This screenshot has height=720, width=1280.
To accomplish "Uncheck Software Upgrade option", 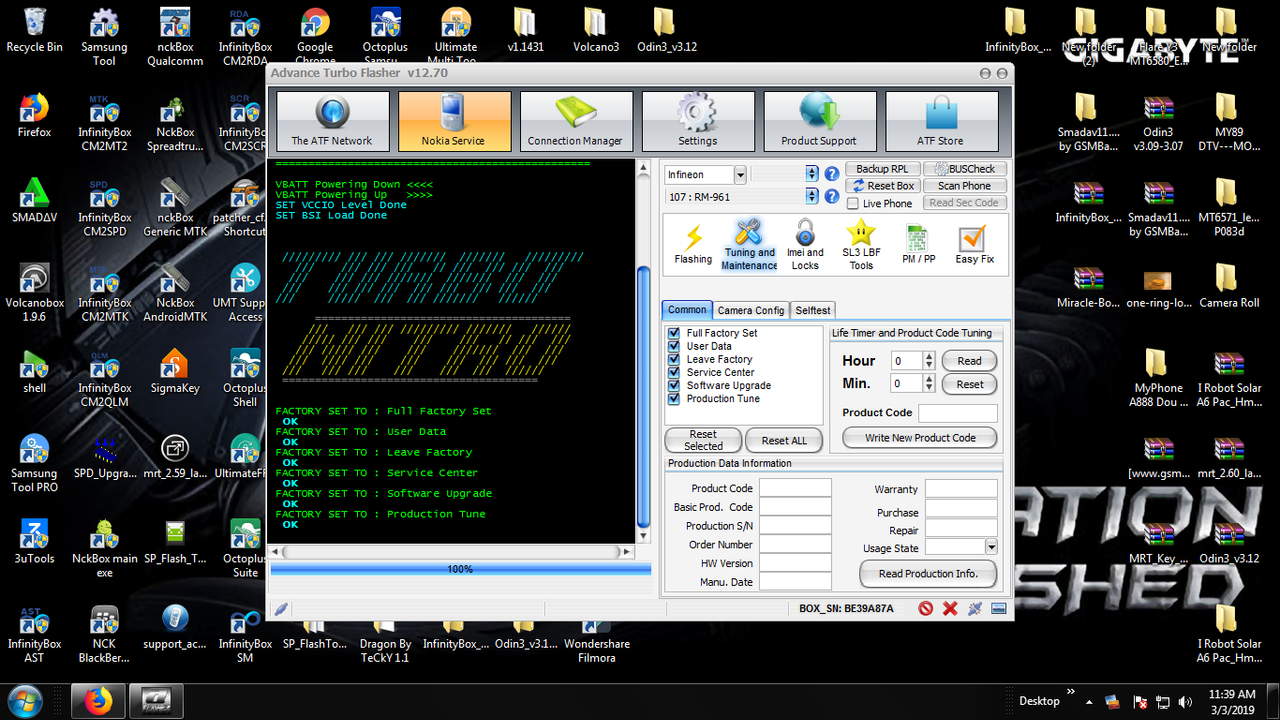I will click(x=674, y=385).
